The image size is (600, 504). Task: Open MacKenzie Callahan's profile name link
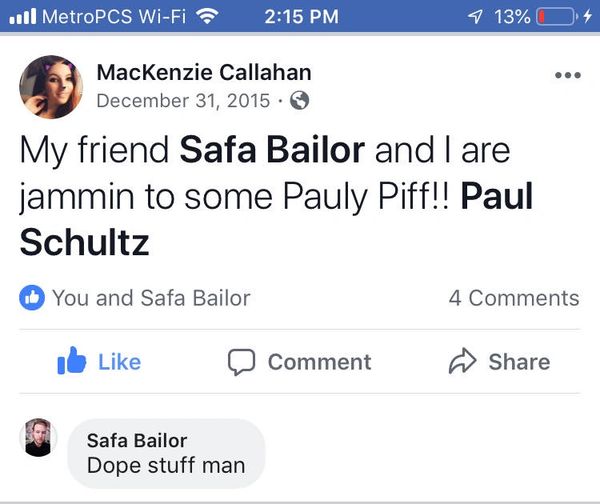coord(203,72)
